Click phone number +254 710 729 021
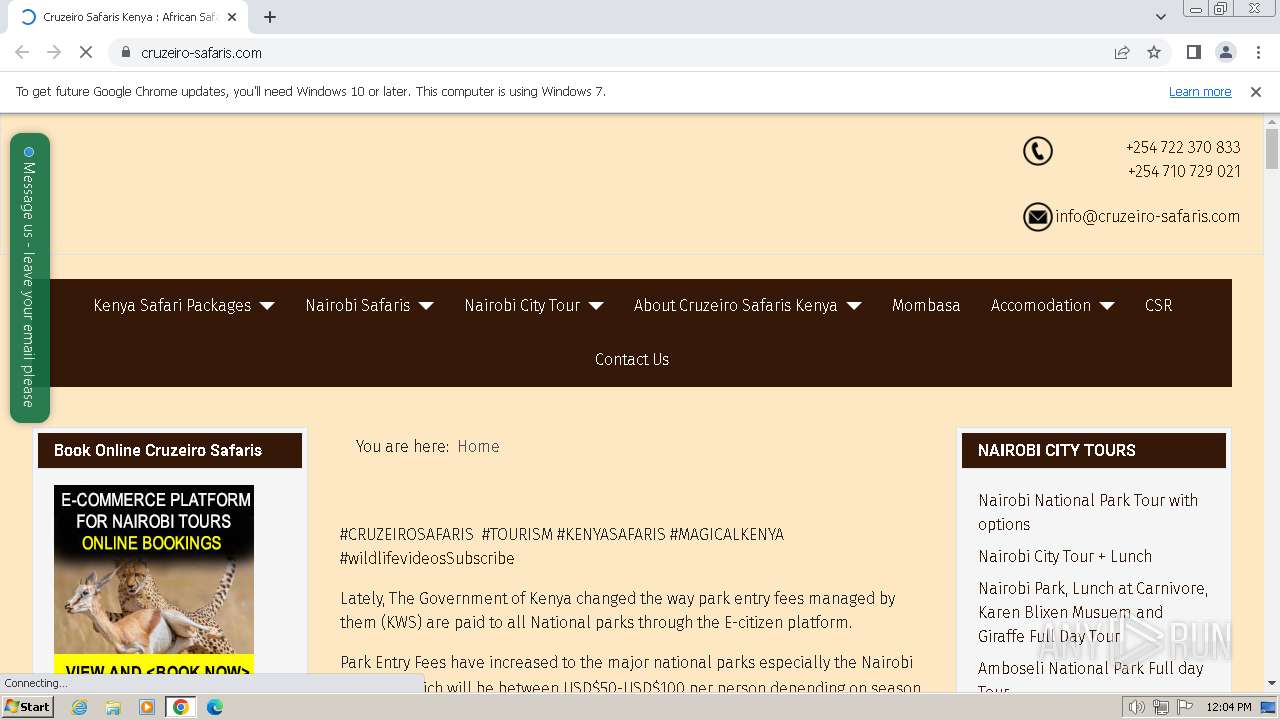Viewport: 1280px width, 720px height. pyautogui.click(x=1184, y=171)
